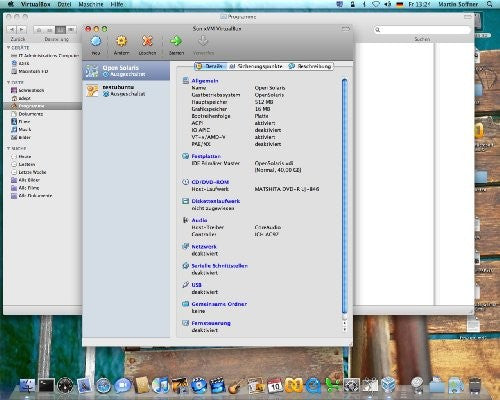Click the Löschen red X icon
This screenshot has width=500, height=400.
tap(147, 41)
